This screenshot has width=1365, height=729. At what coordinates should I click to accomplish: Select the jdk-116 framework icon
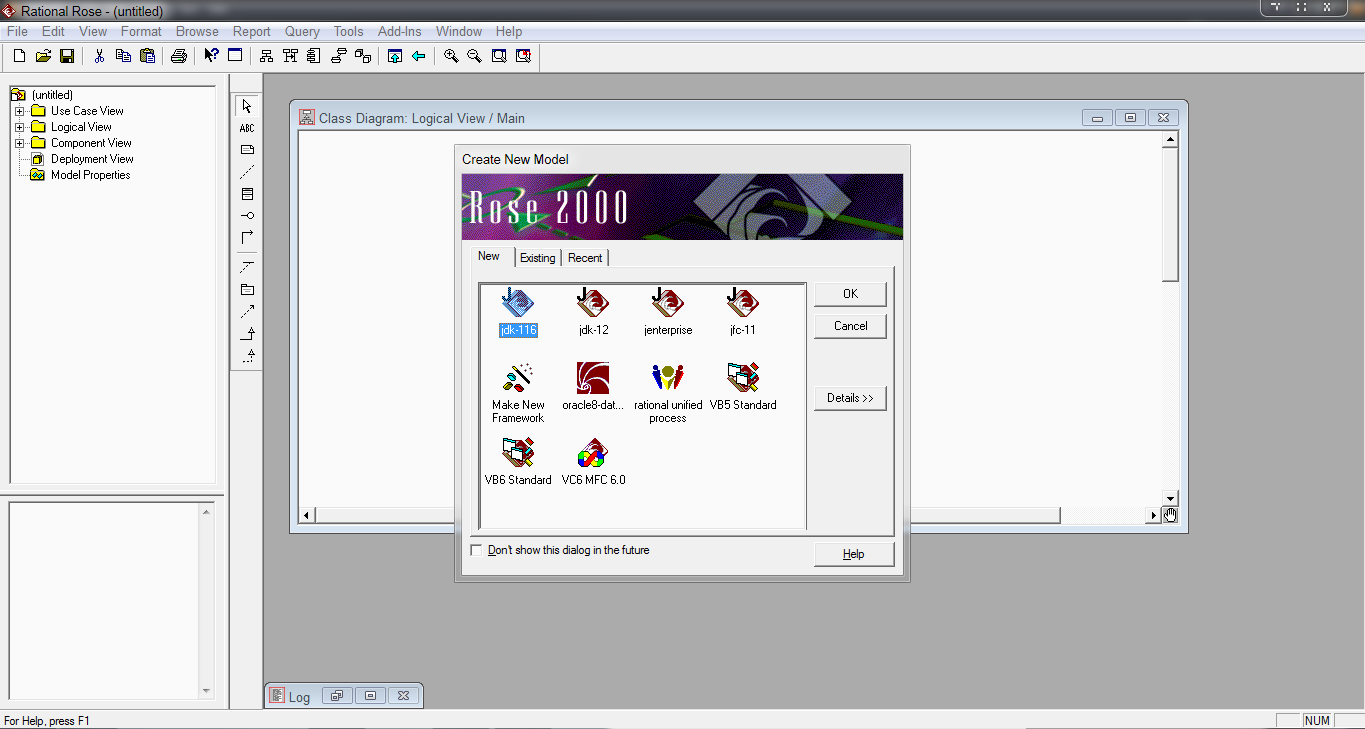click(518, 312)
